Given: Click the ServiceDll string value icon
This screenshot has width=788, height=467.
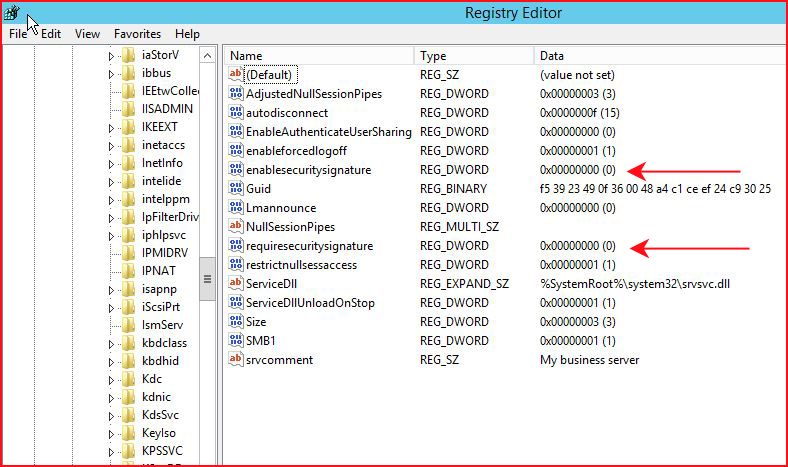Looking at the screenshot, I should [236, 284].
